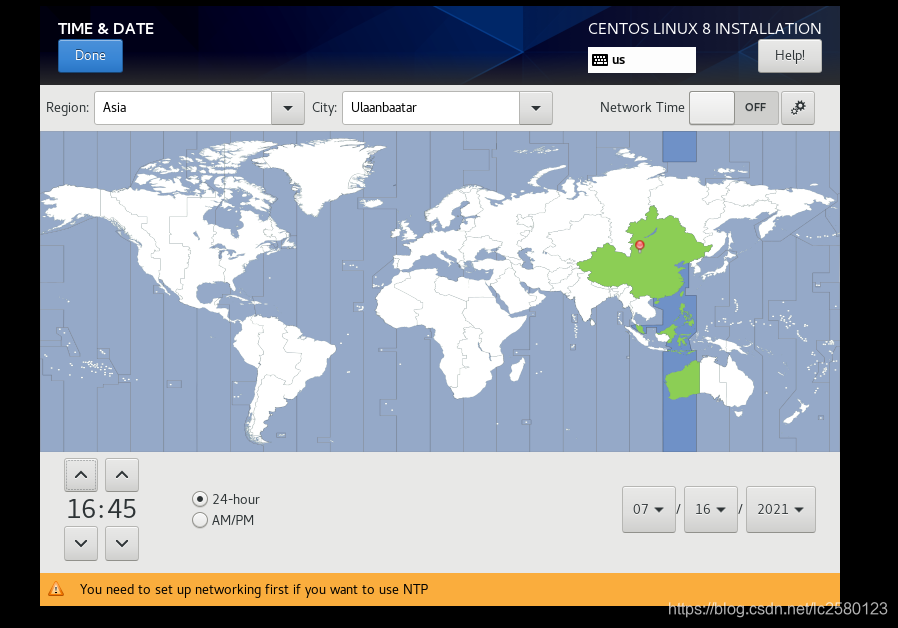Decrease the minutes with the down arrow
The image size is (898, 628).
coord(121,543)
